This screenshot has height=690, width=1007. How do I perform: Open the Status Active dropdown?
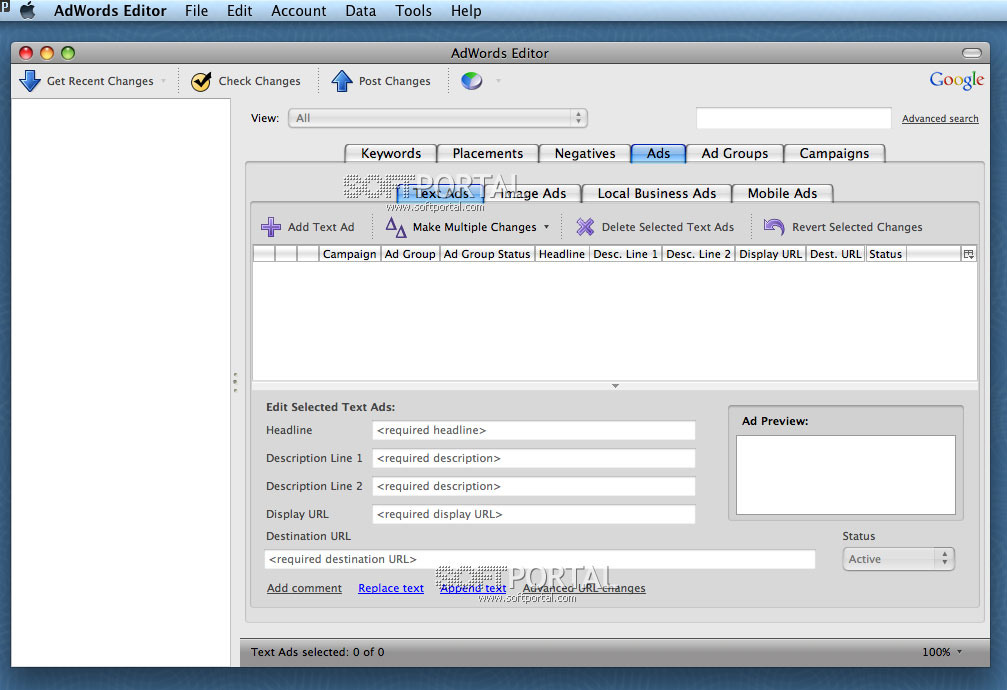(x=898, y=559)
